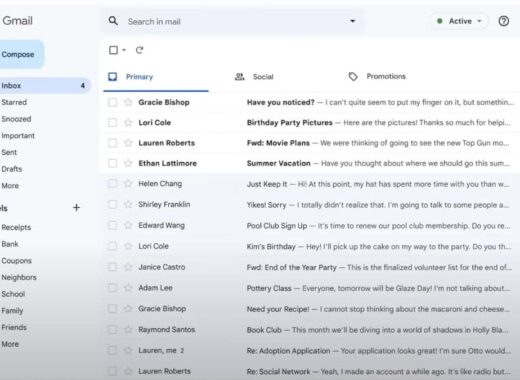The height and width of the screenshot is (380, 520).
Task: Add a new label with plus icon
Action: coord(76,207)
